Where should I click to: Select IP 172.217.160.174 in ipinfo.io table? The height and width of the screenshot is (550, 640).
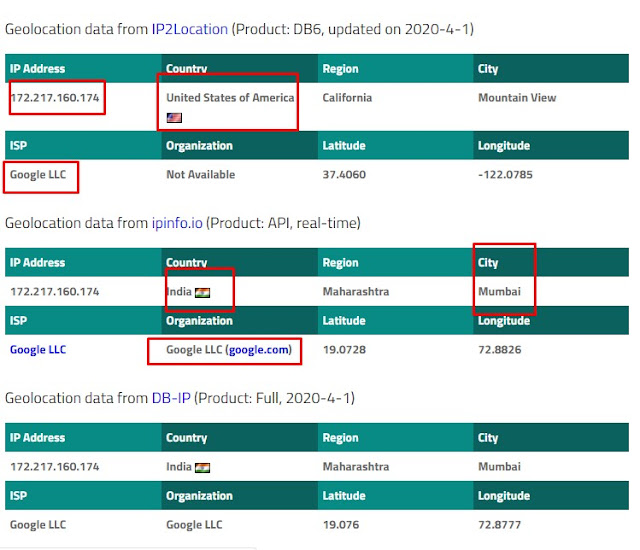tap(55, 292)
